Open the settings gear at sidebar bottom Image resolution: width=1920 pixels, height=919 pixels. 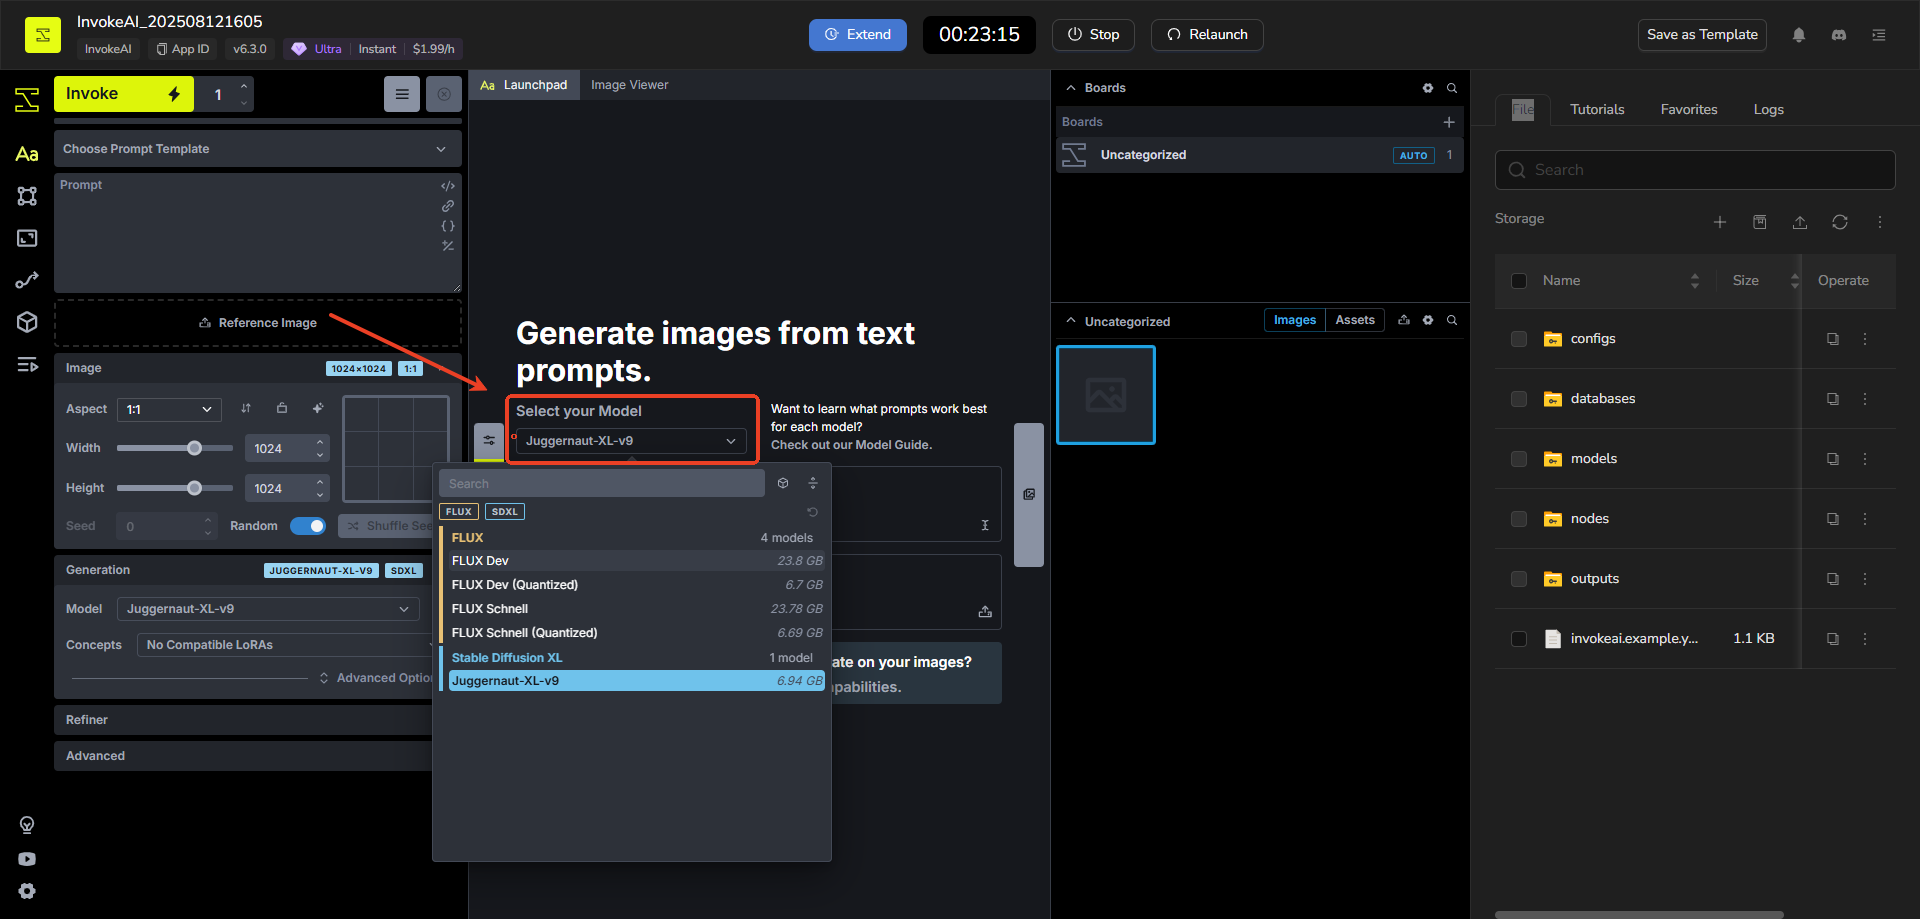27,891
